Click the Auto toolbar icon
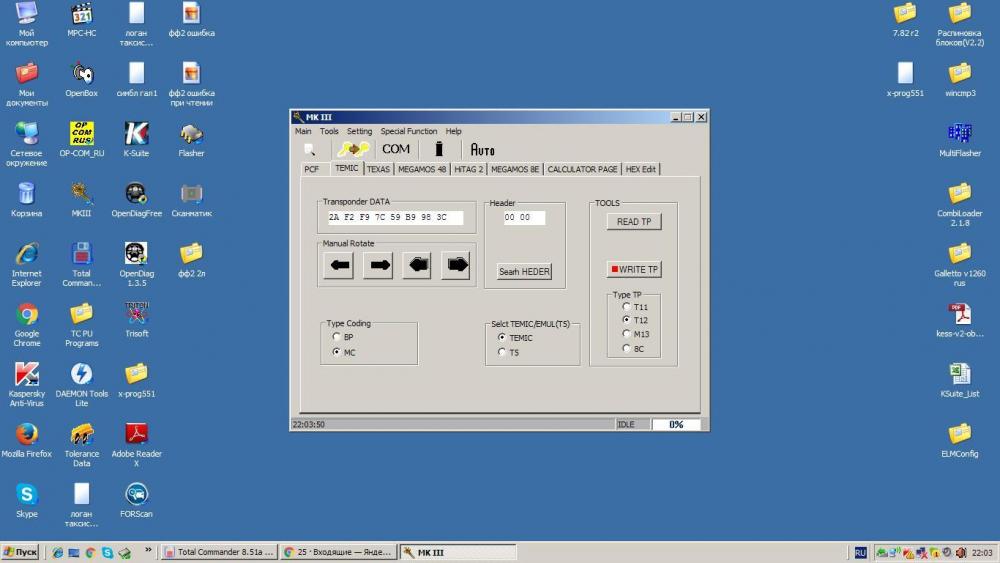 pyautogui.click(x=482, y=149)
